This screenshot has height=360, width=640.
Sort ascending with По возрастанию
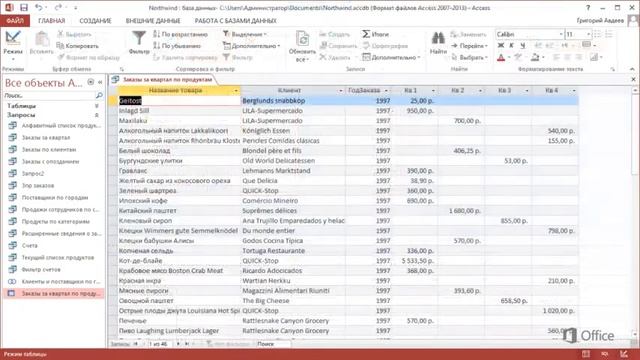click(x=180, y=34)
